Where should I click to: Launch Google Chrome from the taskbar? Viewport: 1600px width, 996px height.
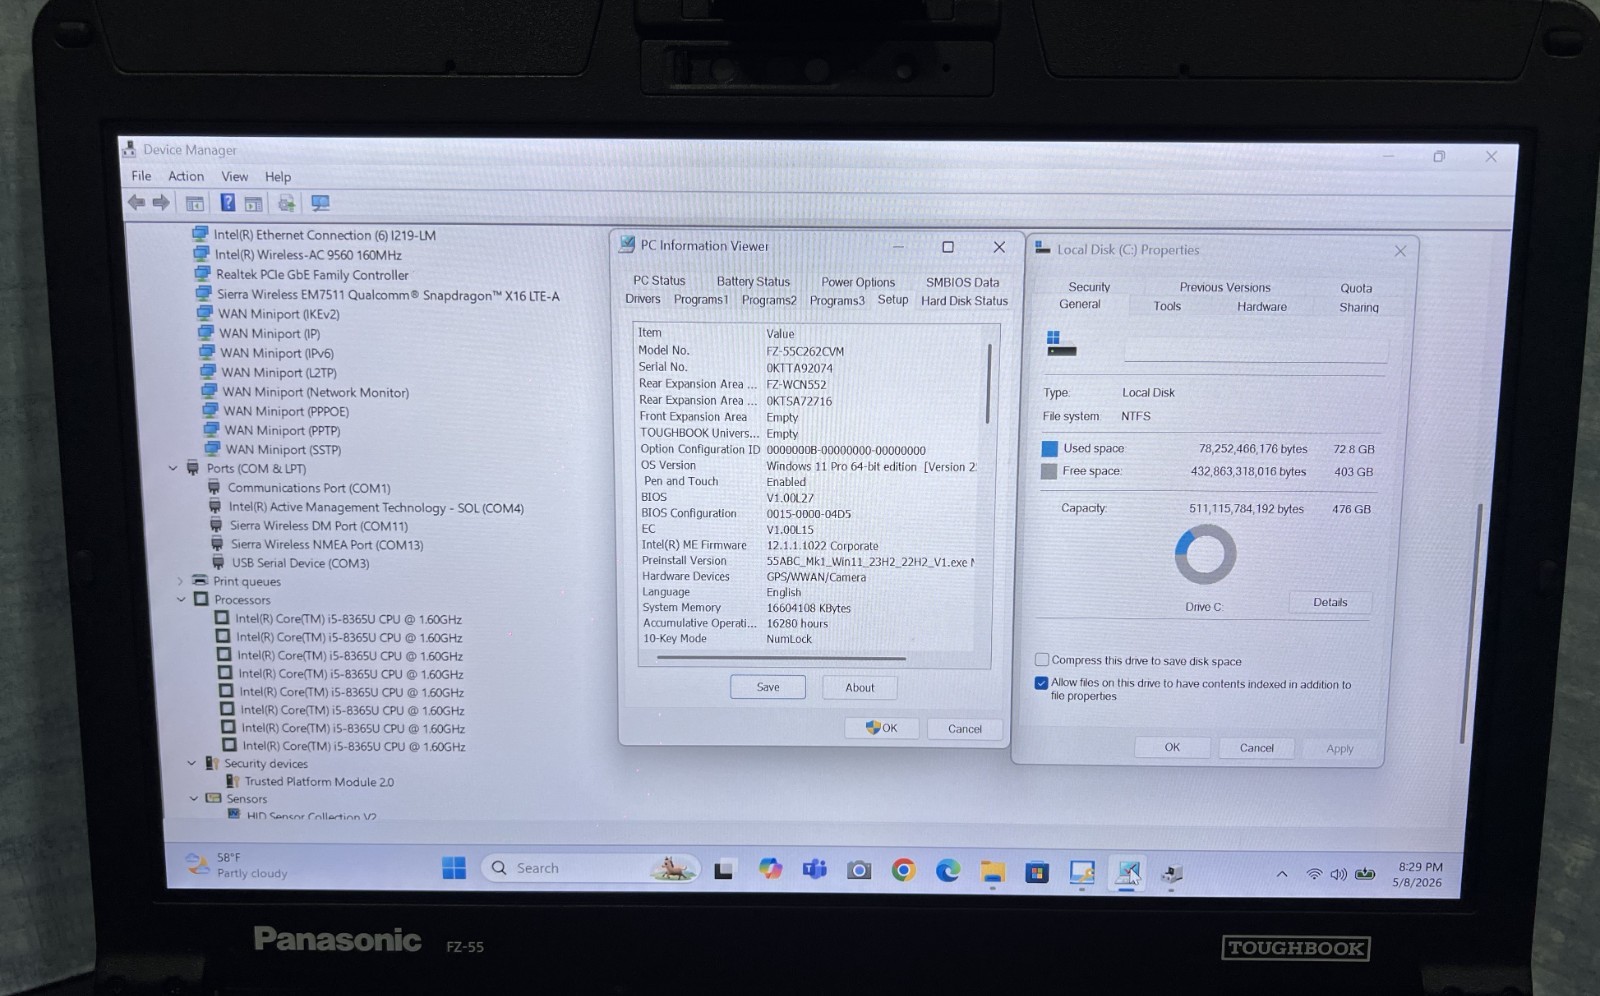click(903, 870)
